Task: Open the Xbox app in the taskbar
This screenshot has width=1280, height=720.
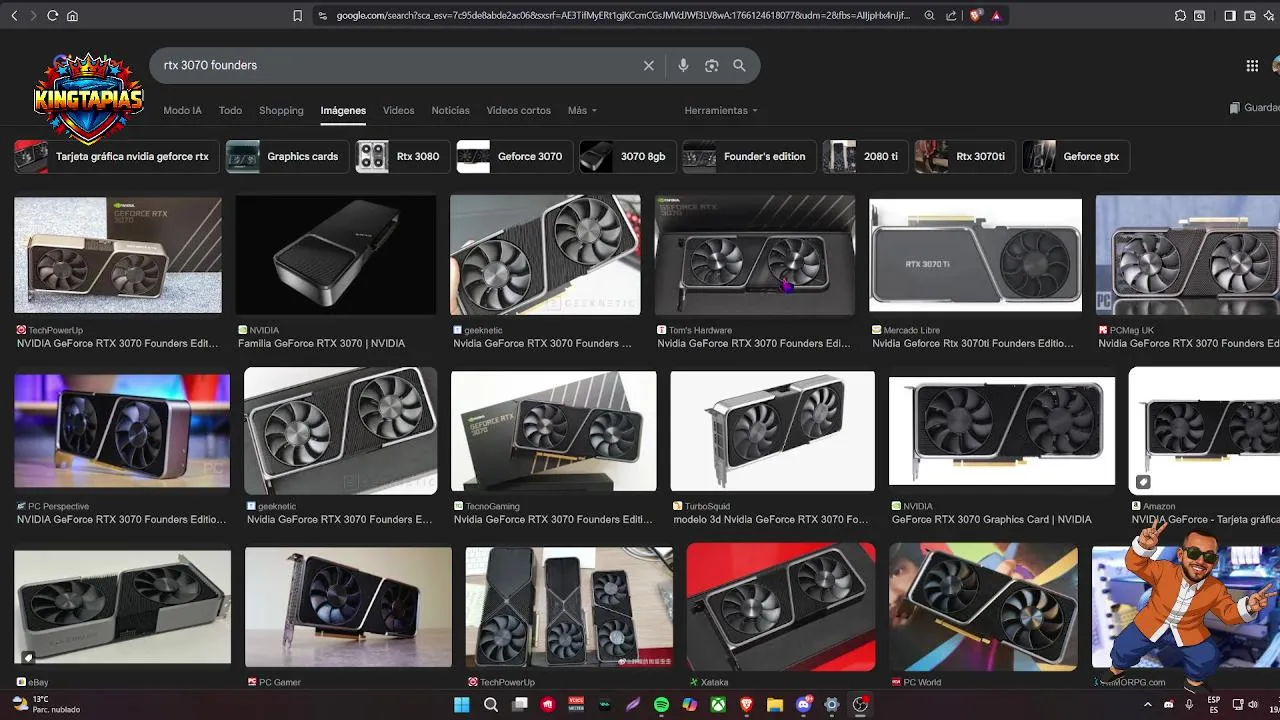Action: pos(718,705)
